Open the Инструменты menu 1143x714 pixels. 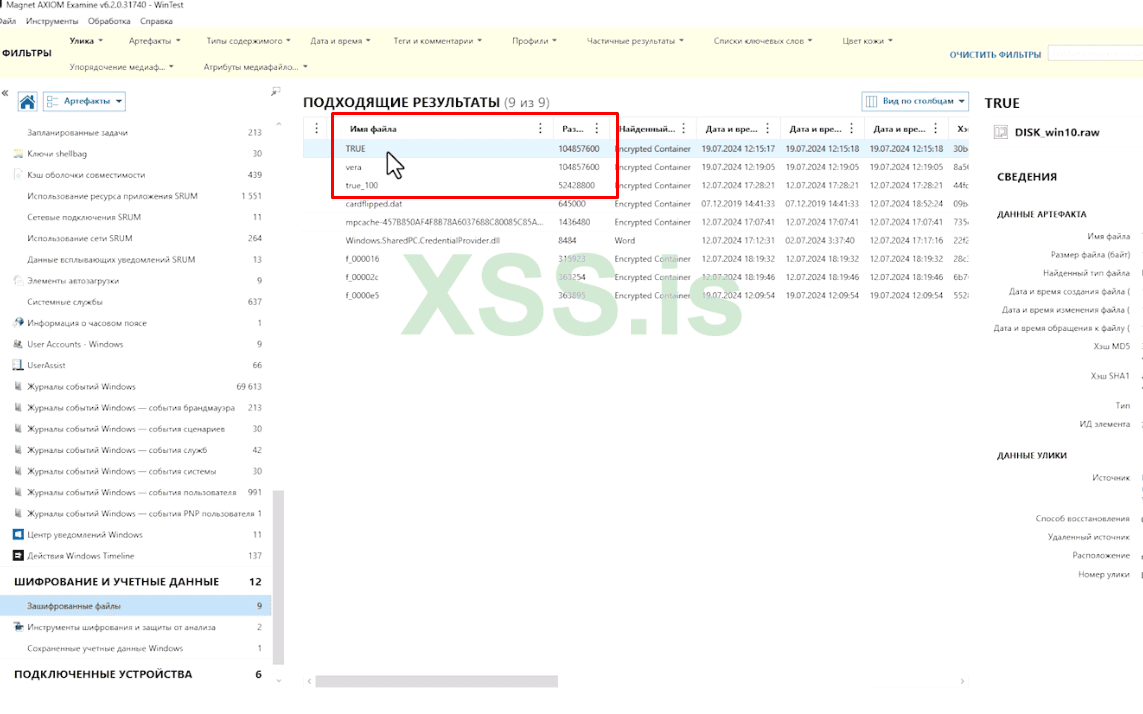(x=52, y=21)
